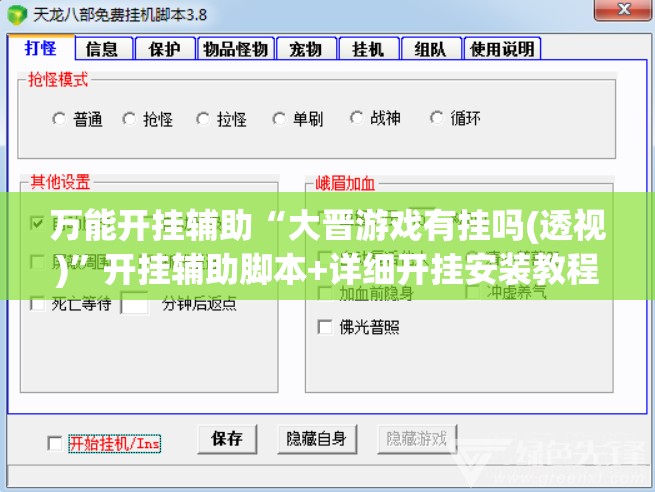The height and width of the screenshot is (492, 655).
Task: Open the 保护 tab
Action: (x=165, y=49)
